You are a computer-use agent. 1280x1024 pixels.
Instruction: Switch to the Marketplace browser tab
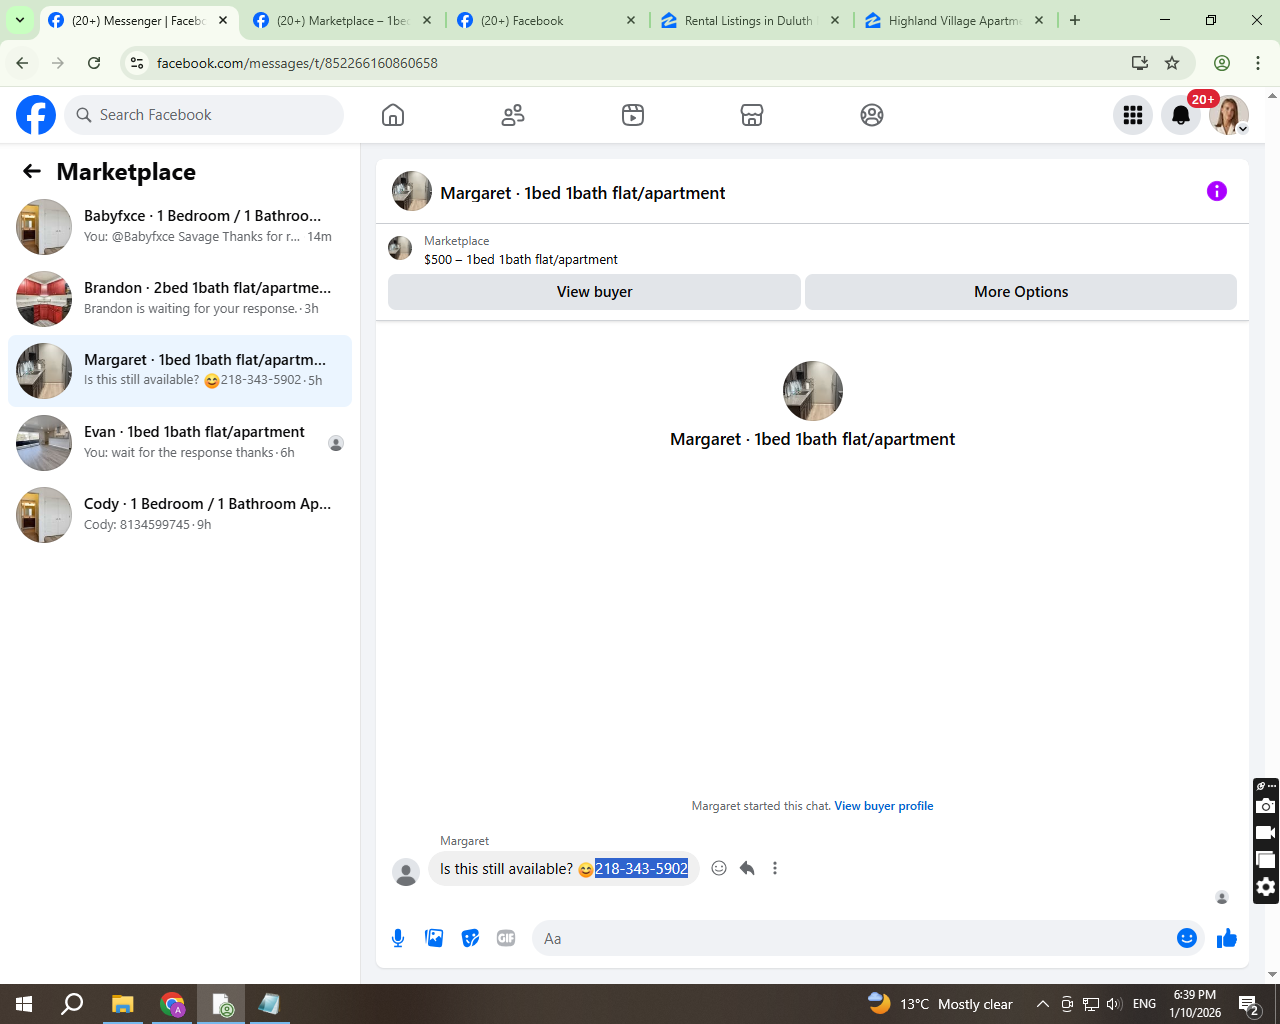coord(342,20)
